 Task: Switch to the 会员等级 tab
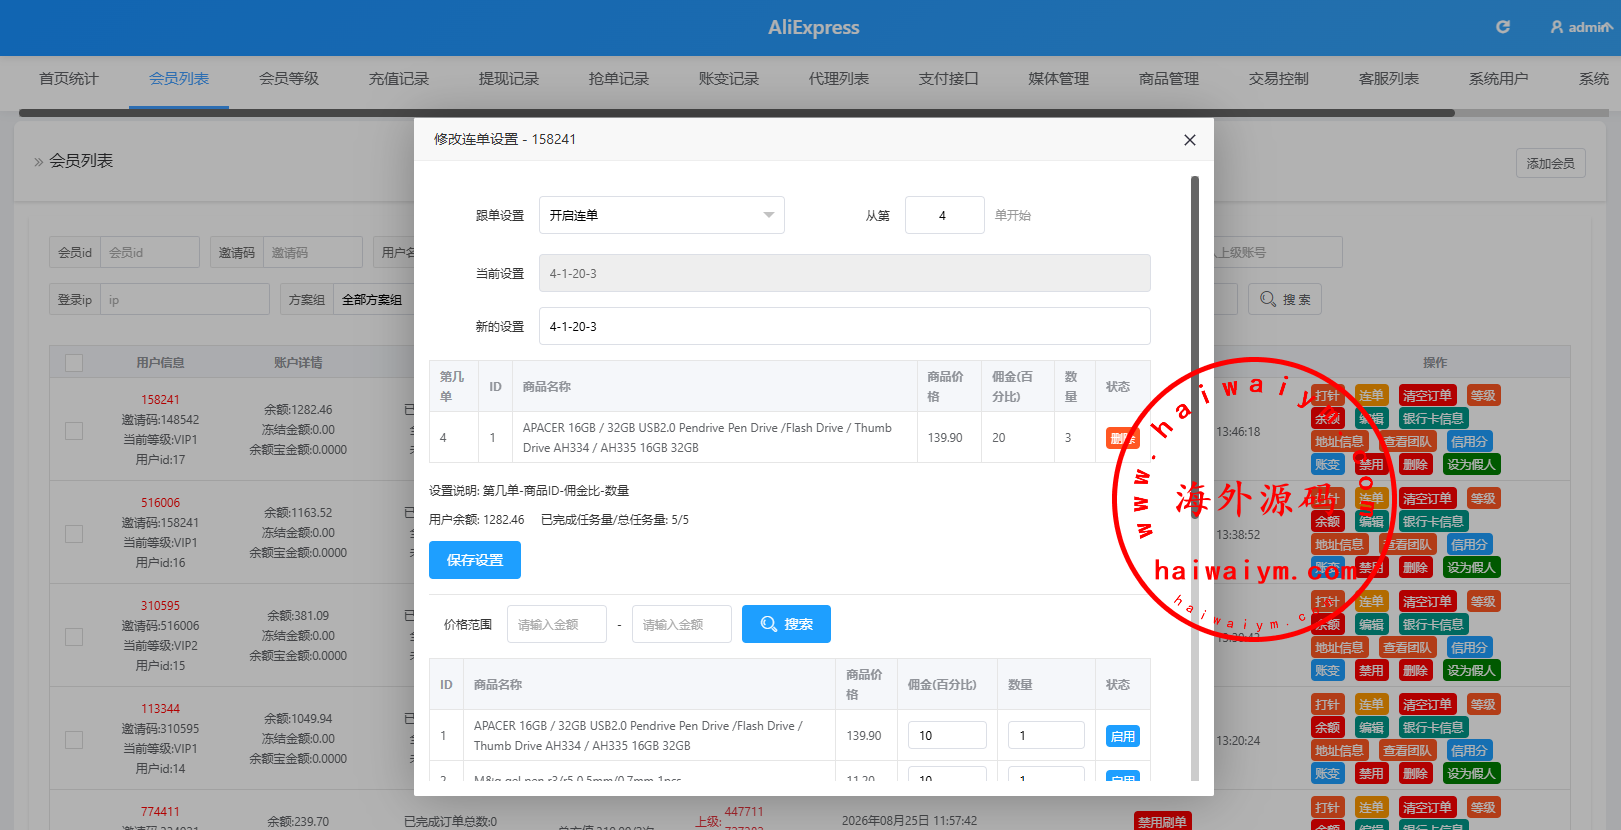(x=289, y=79)
